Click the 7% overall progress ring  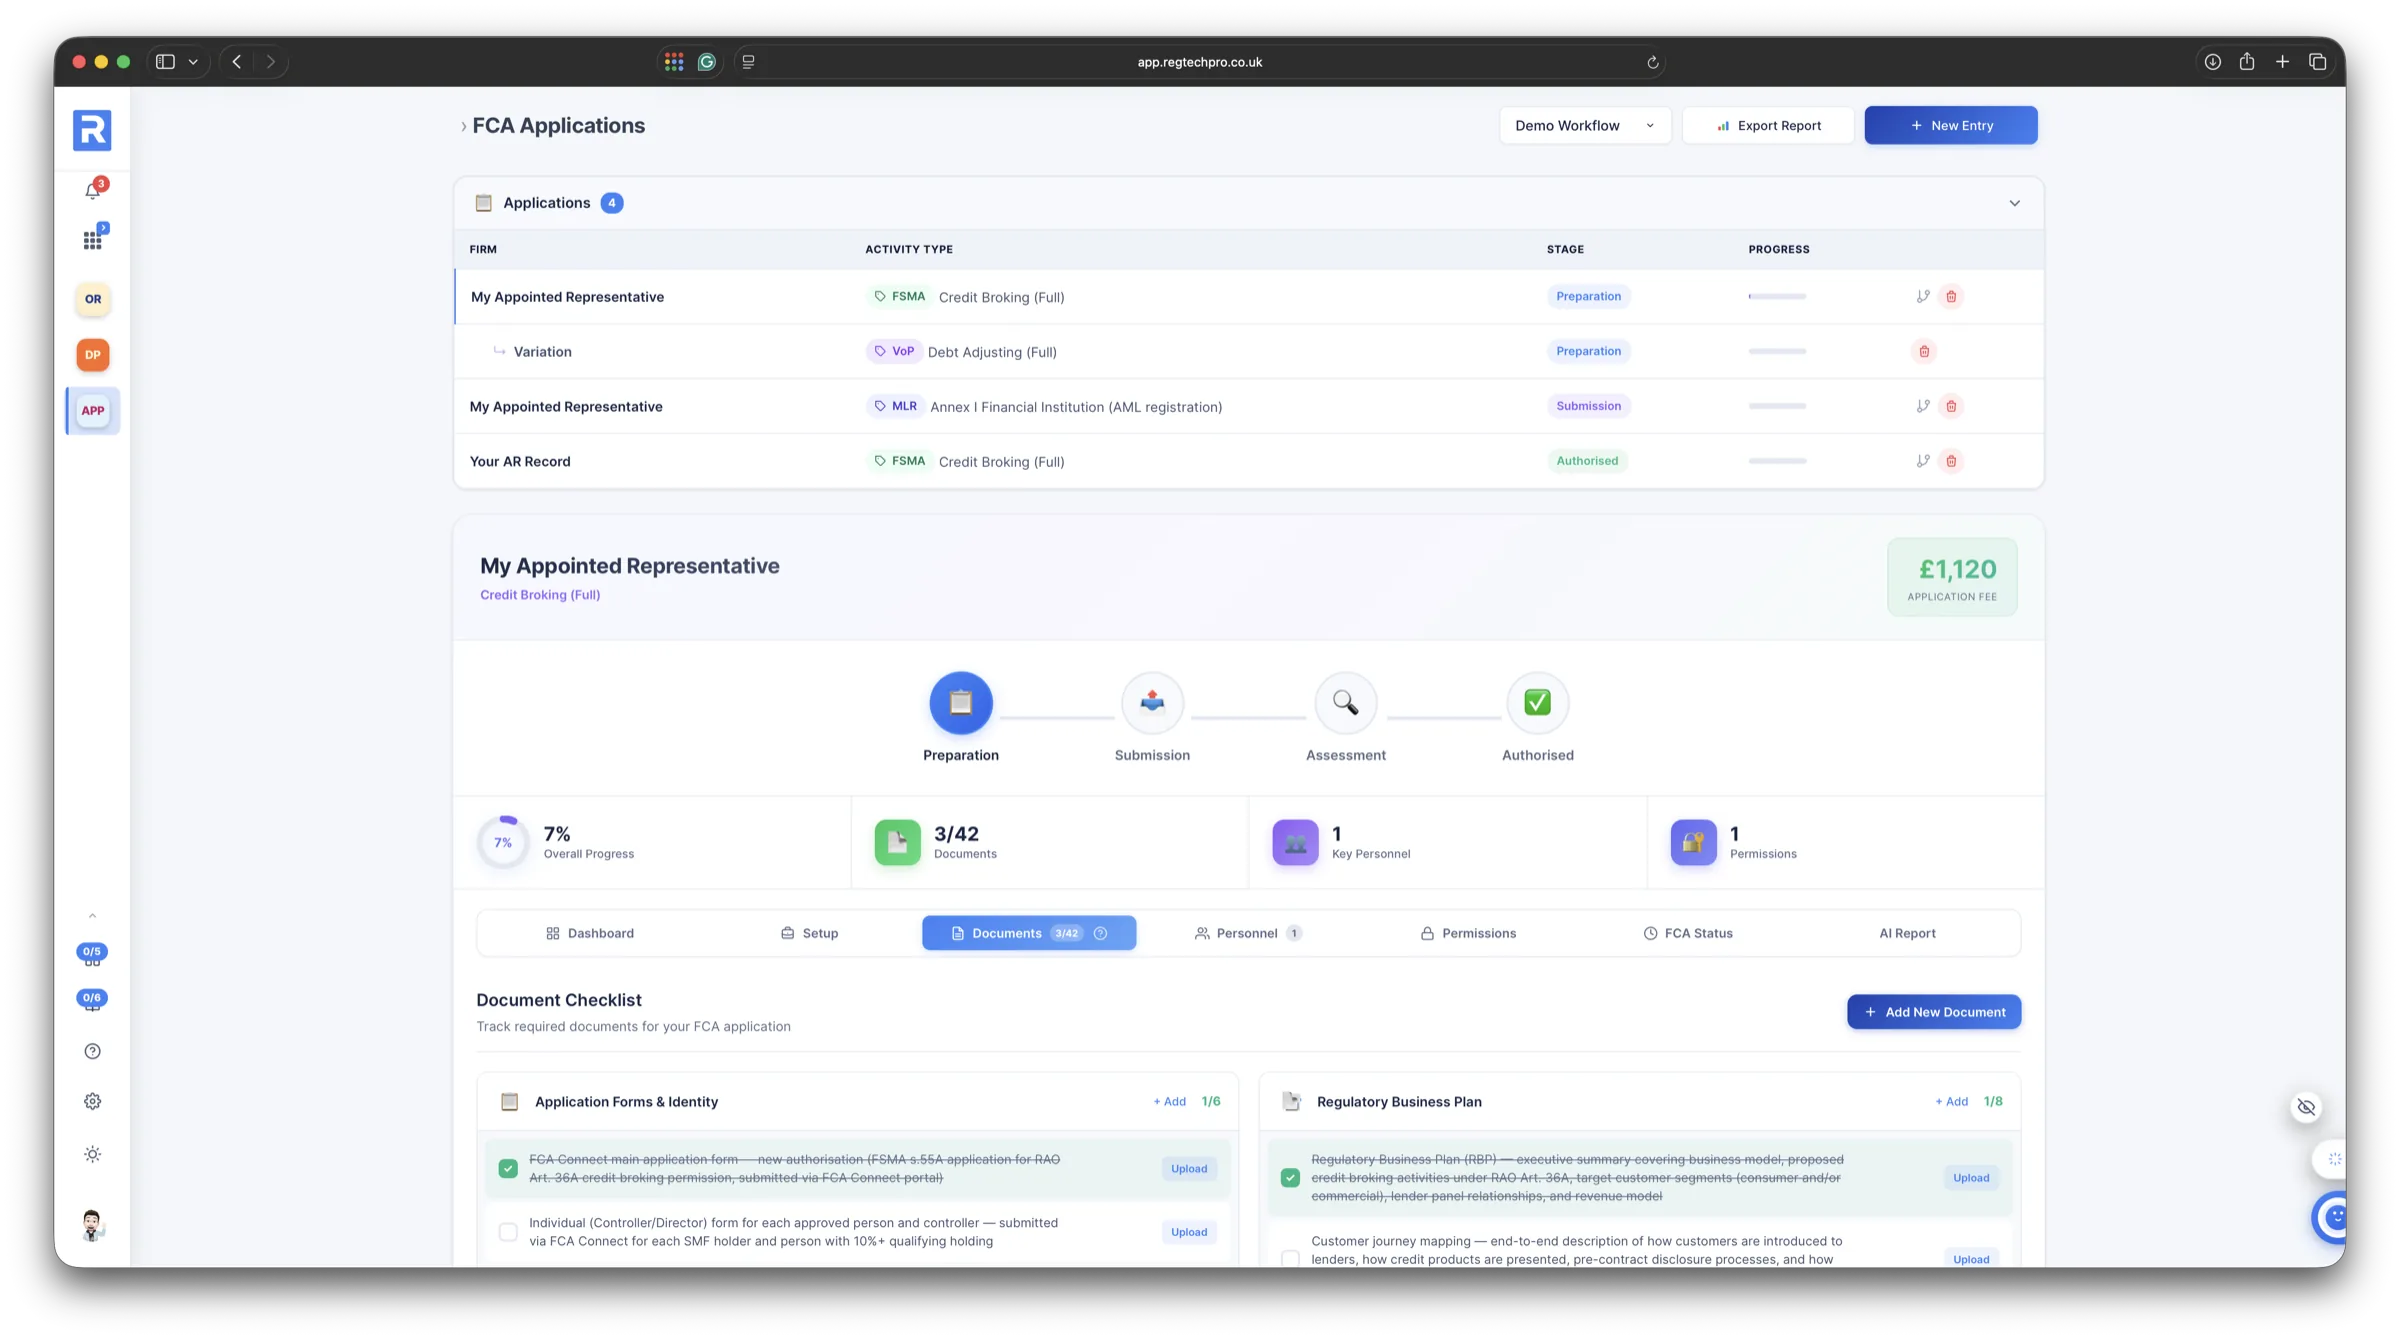503,842
